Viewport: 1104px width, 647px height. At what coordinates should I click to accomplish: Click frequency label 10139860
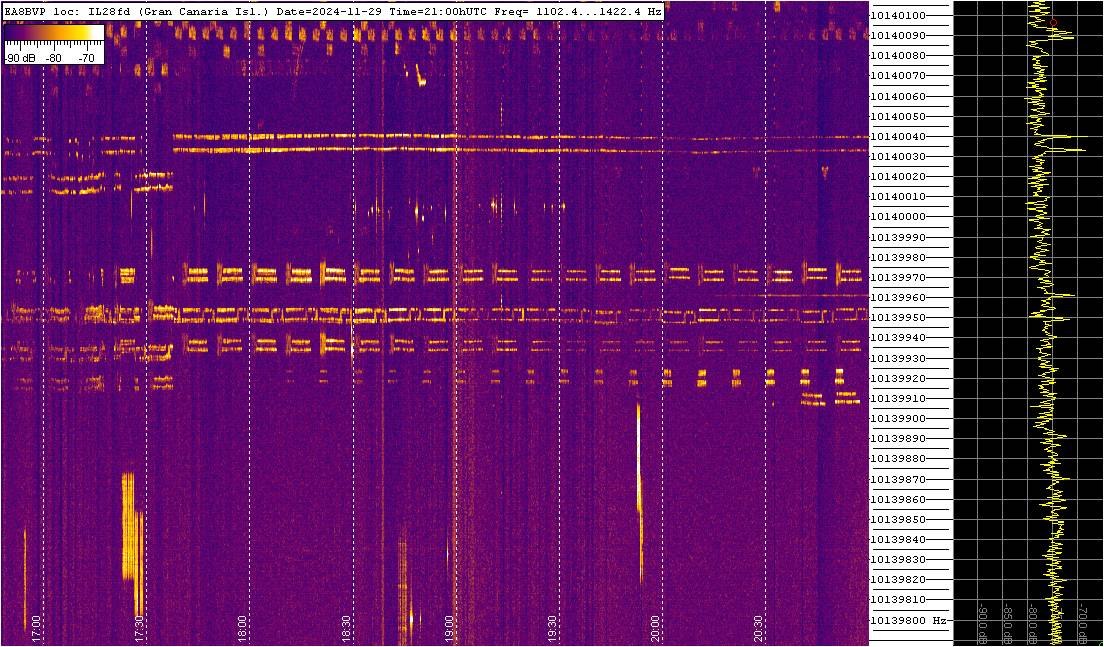click(x=898, y=499)
